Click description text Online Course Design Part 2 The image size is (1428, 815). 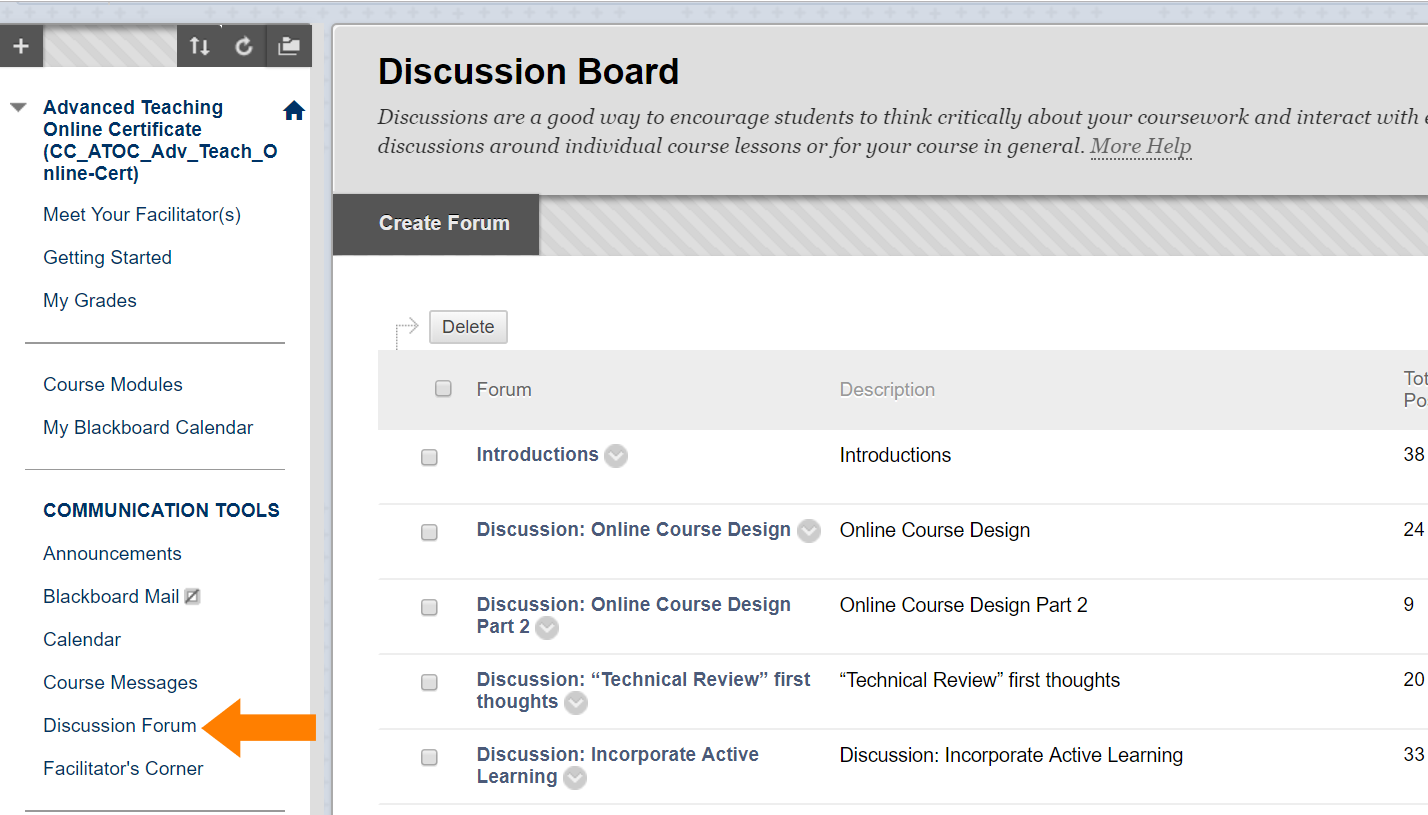(x=963, y=605)
